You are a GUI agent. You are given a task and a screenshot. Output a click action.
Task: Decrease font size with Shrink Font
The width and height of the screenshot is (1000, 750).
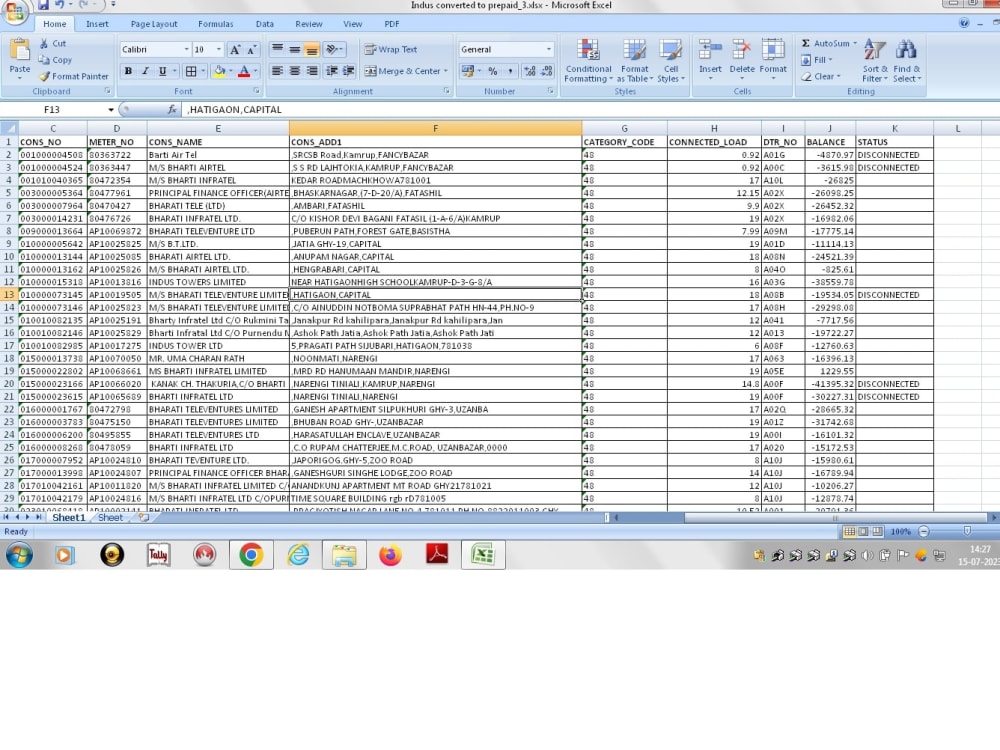point(252,50)
